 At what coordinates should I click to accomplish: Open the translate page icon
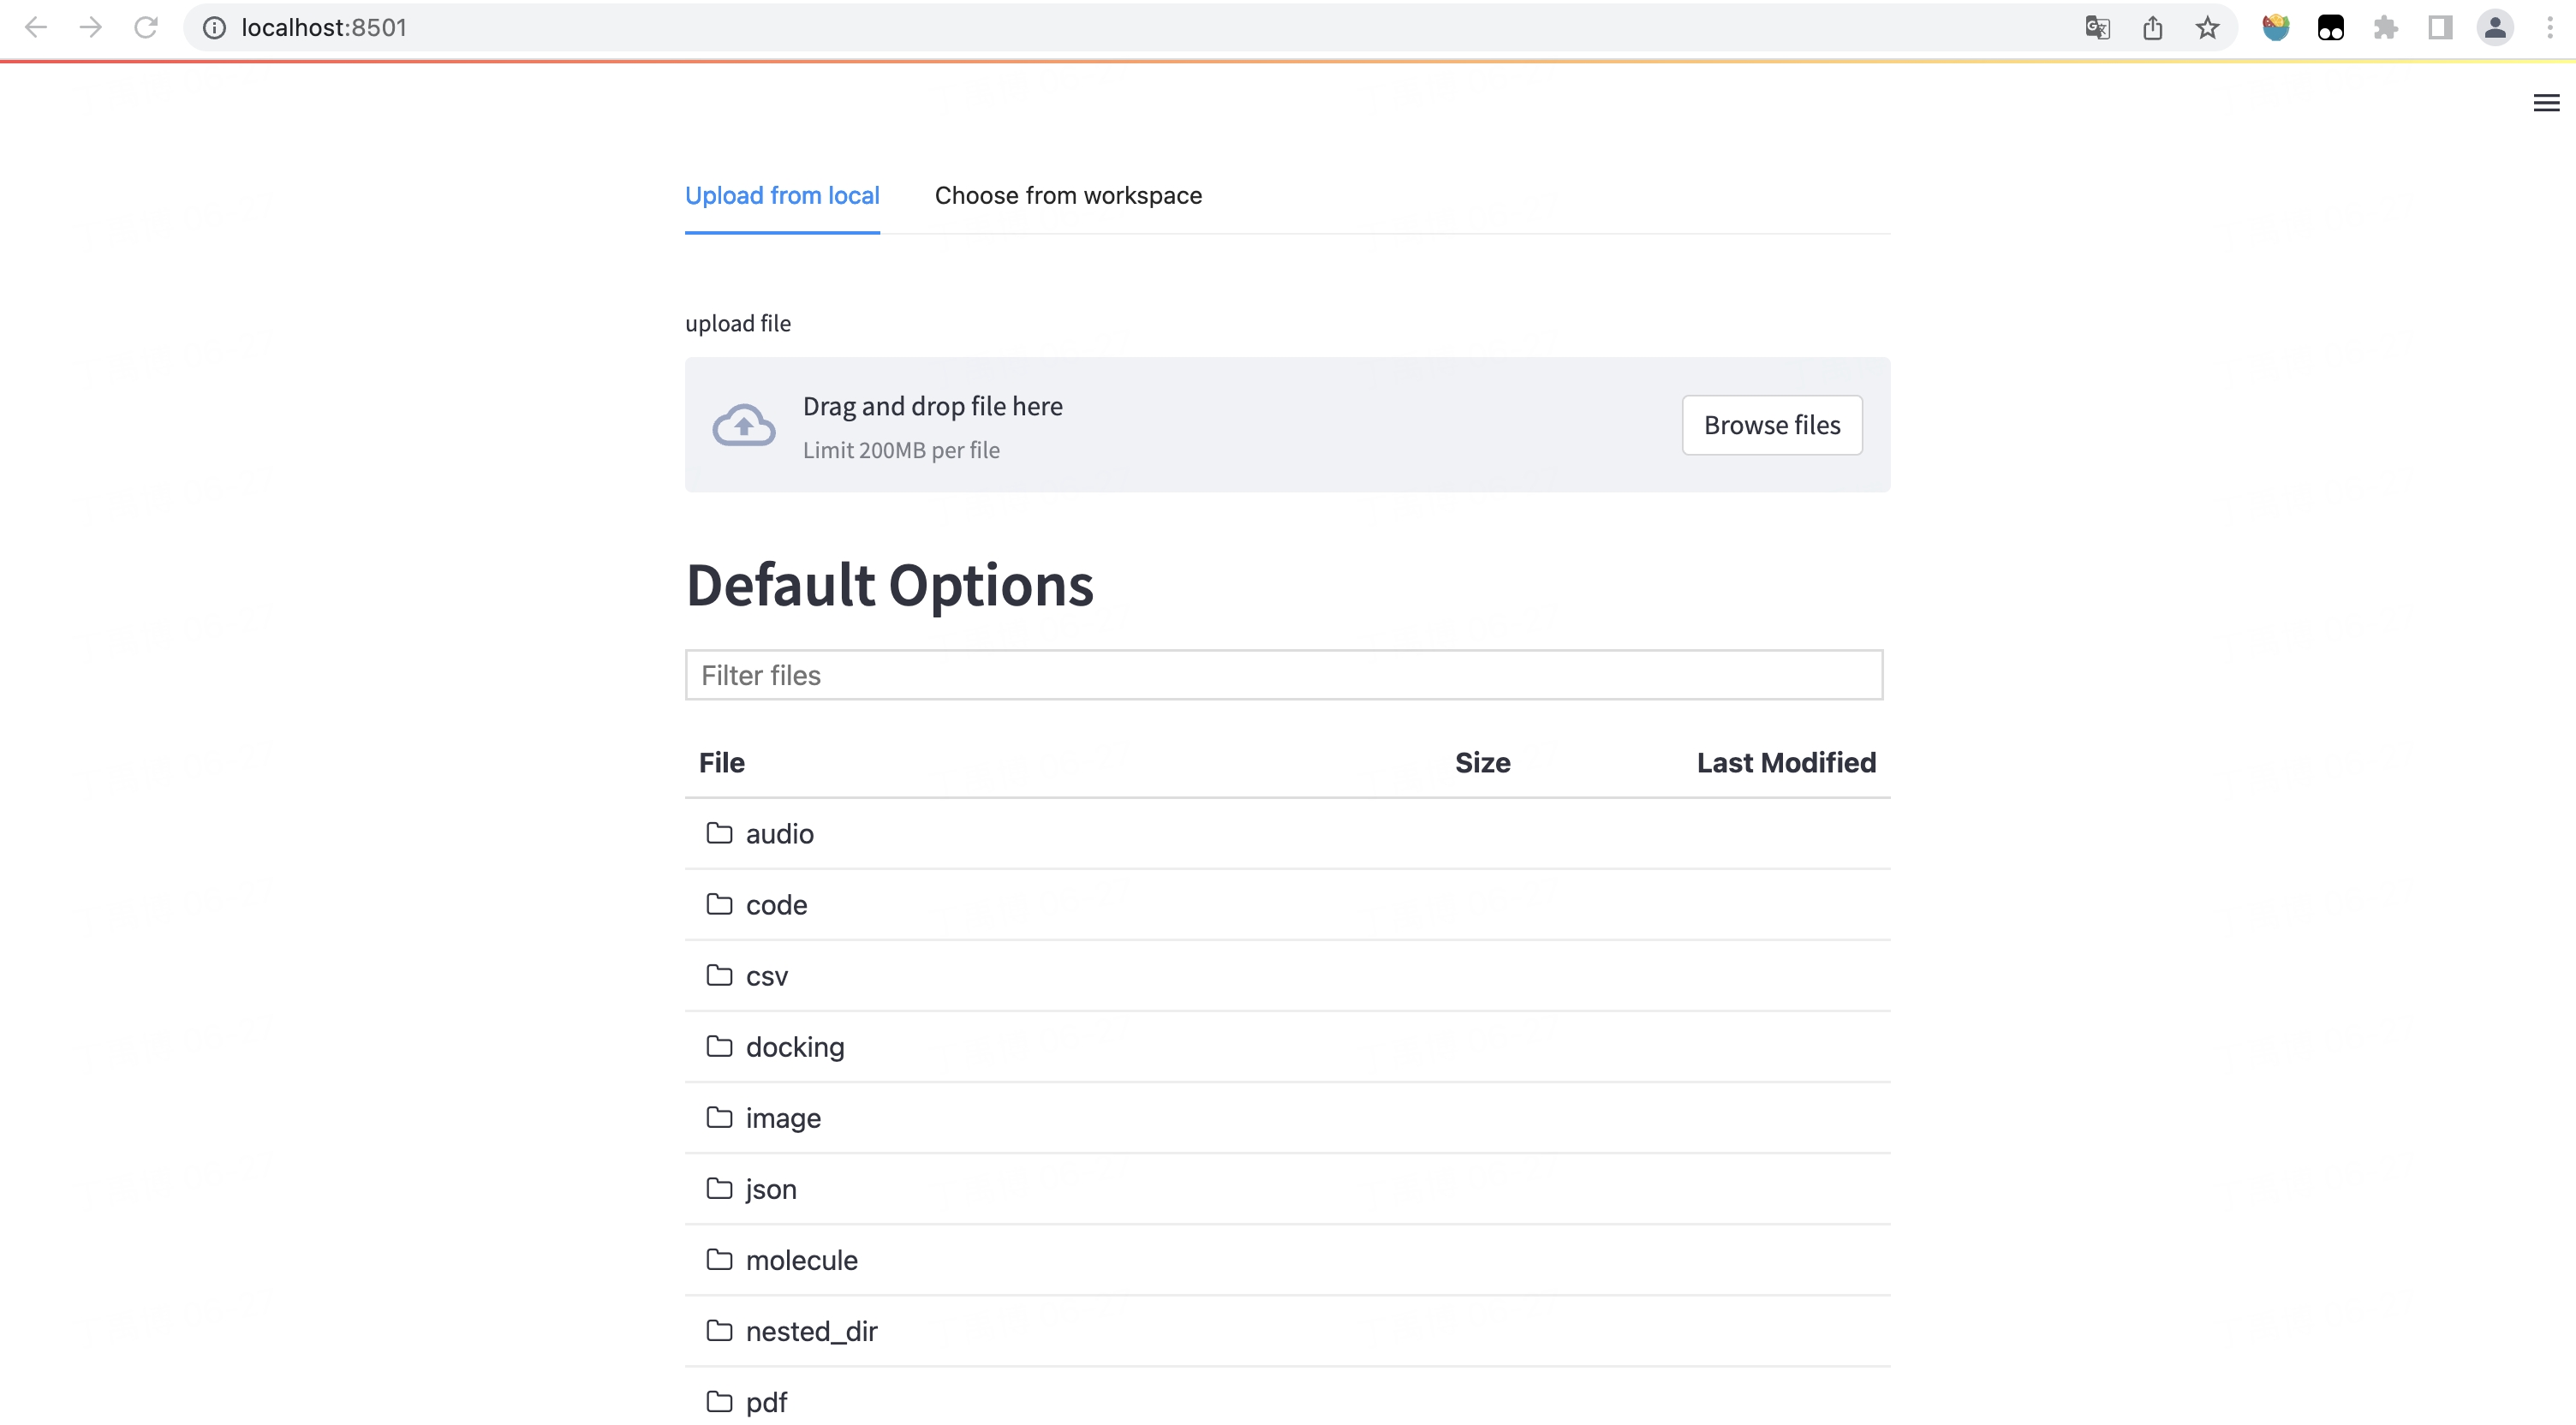(x=2097, y=27)
